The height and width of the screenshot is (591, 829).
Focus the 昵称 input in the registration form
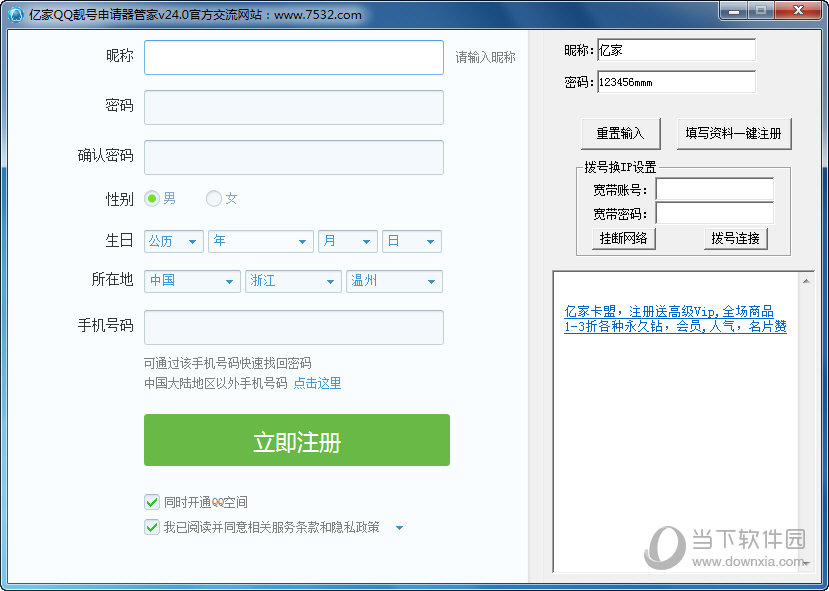pyautogui.click(x=293, y=58)
